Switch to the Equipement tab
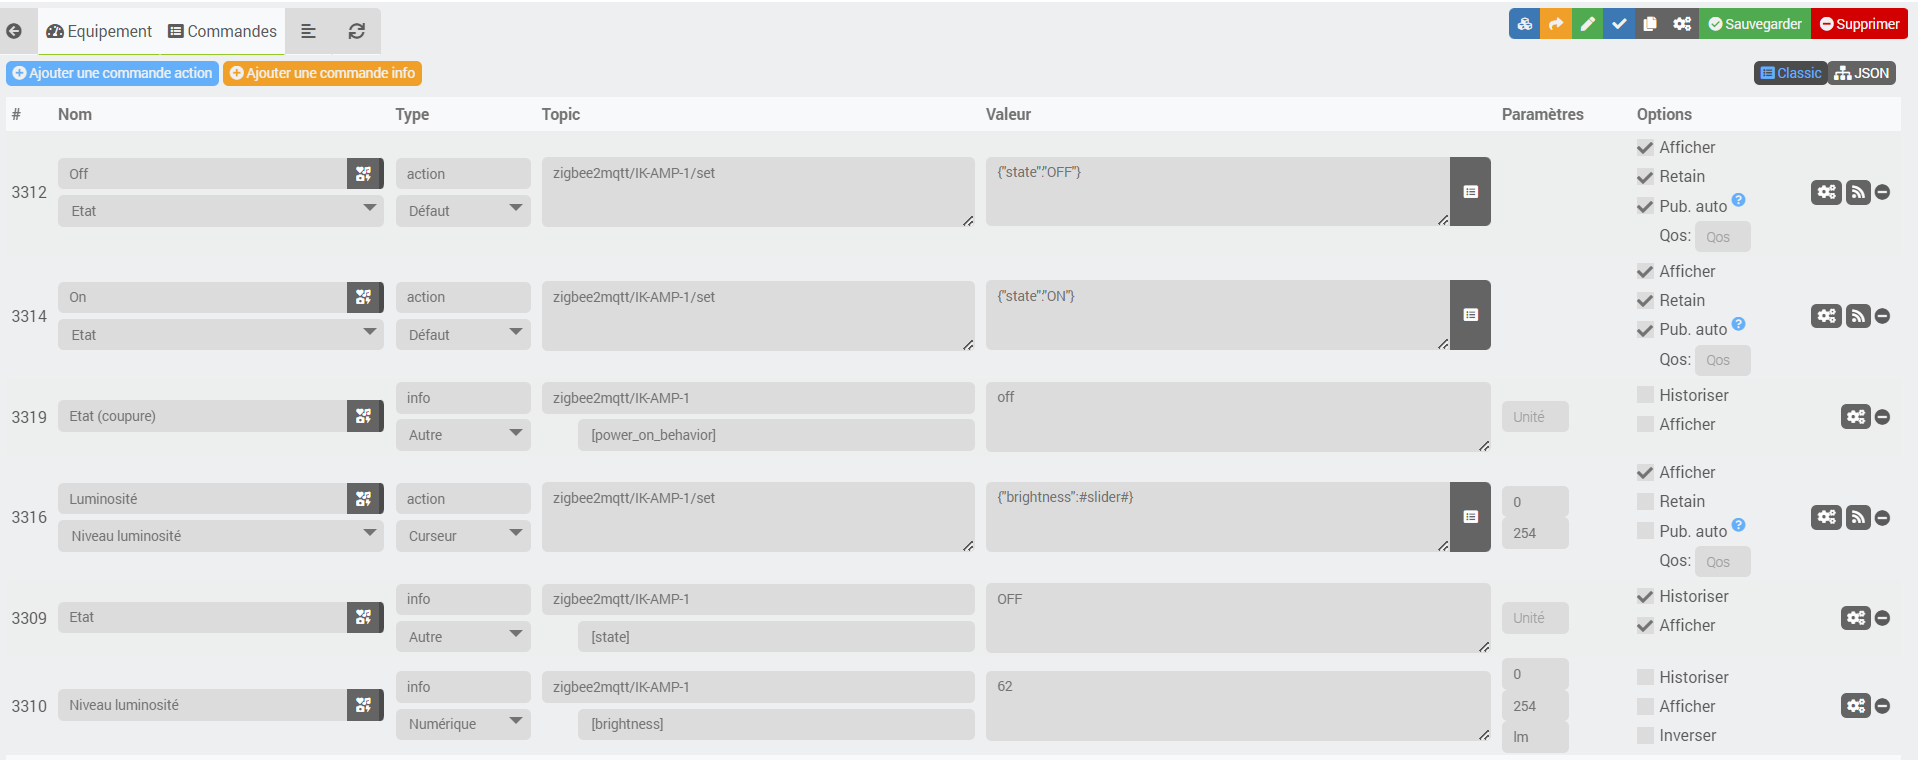The height and width of the screenshot is (760, 1918). point(99,31)
